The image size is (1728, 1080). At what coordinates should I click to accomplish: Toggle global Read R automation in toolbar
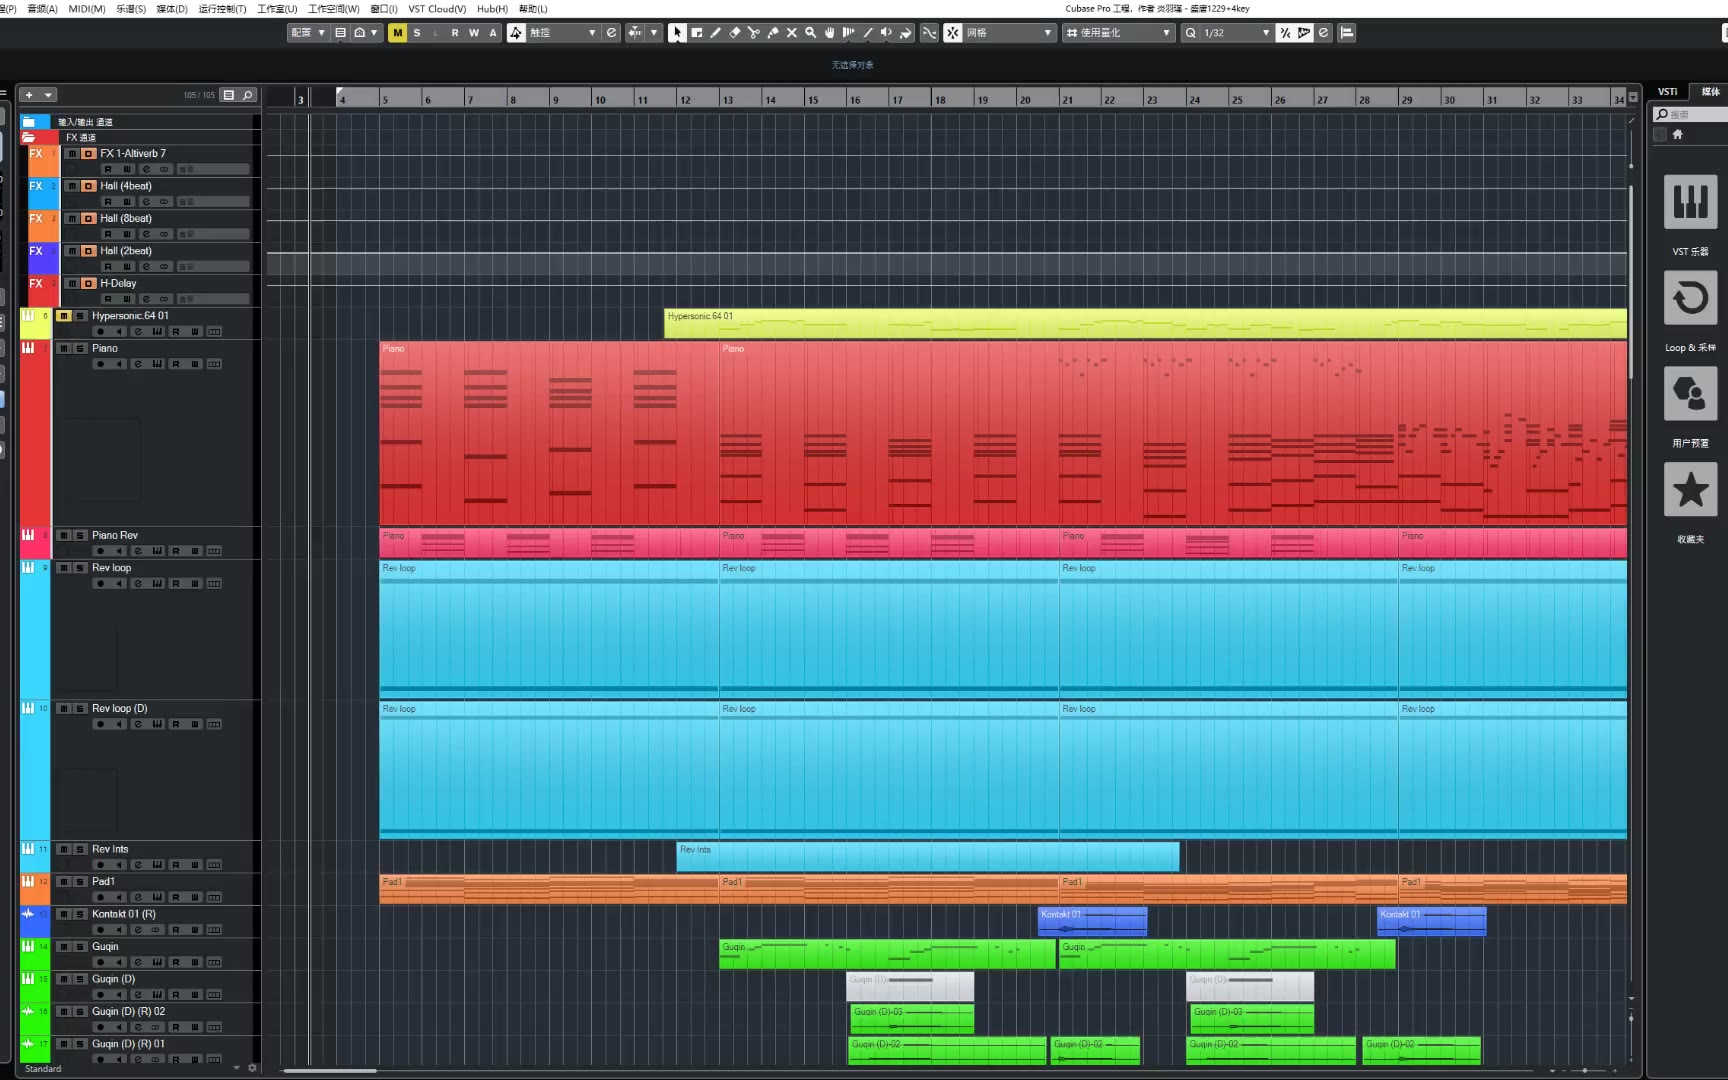pyautogui.click(x=455, y=33)
